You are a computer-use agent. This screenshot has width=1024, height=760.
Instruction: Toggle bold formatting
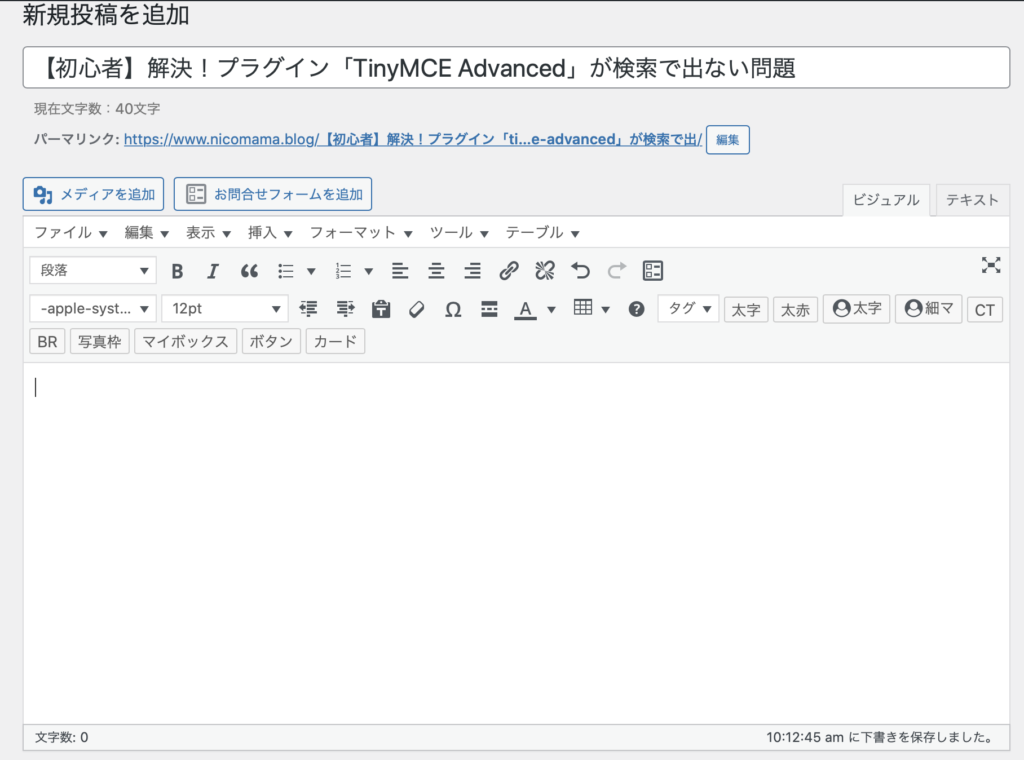[x=177, y=271]
